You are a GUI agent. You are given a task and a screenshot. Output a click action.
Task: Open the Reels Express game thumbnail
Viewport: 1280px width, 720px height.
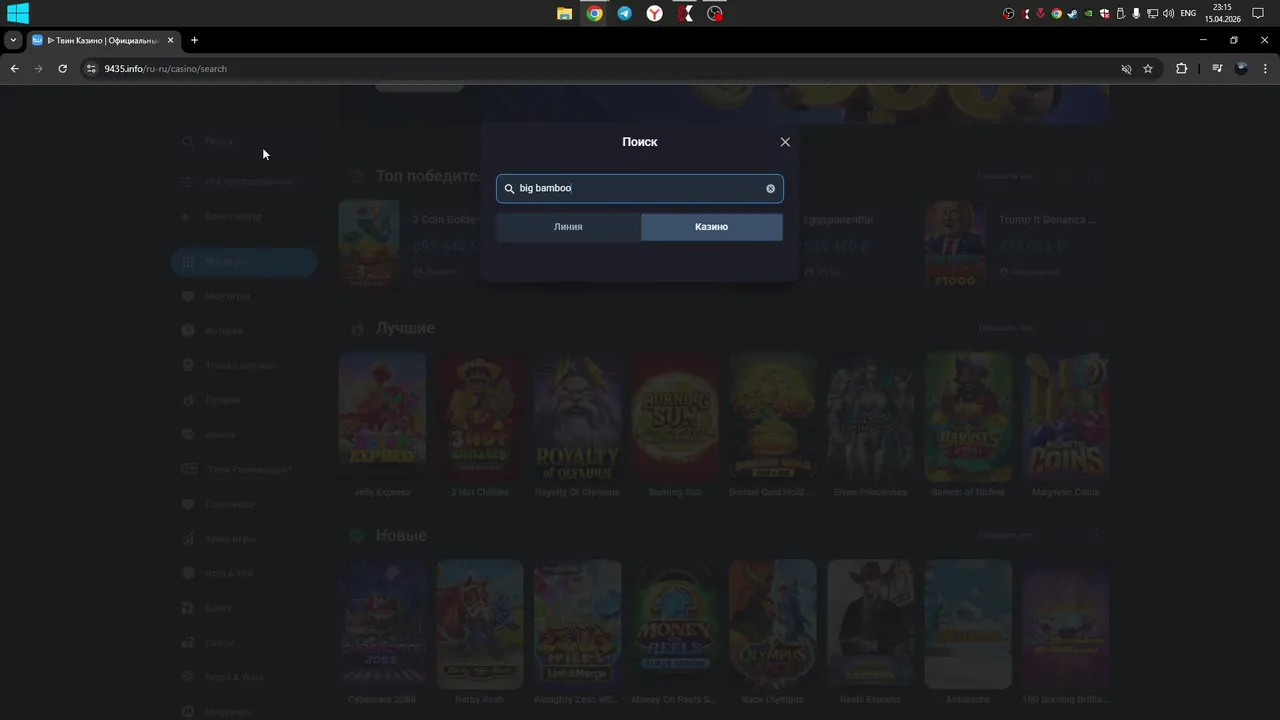[870, 624]
